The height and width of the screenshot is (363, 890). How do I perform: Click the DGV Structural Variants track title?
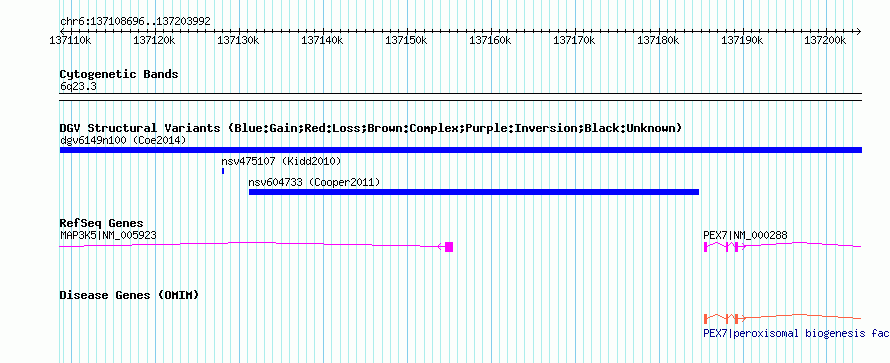(371, 128)
